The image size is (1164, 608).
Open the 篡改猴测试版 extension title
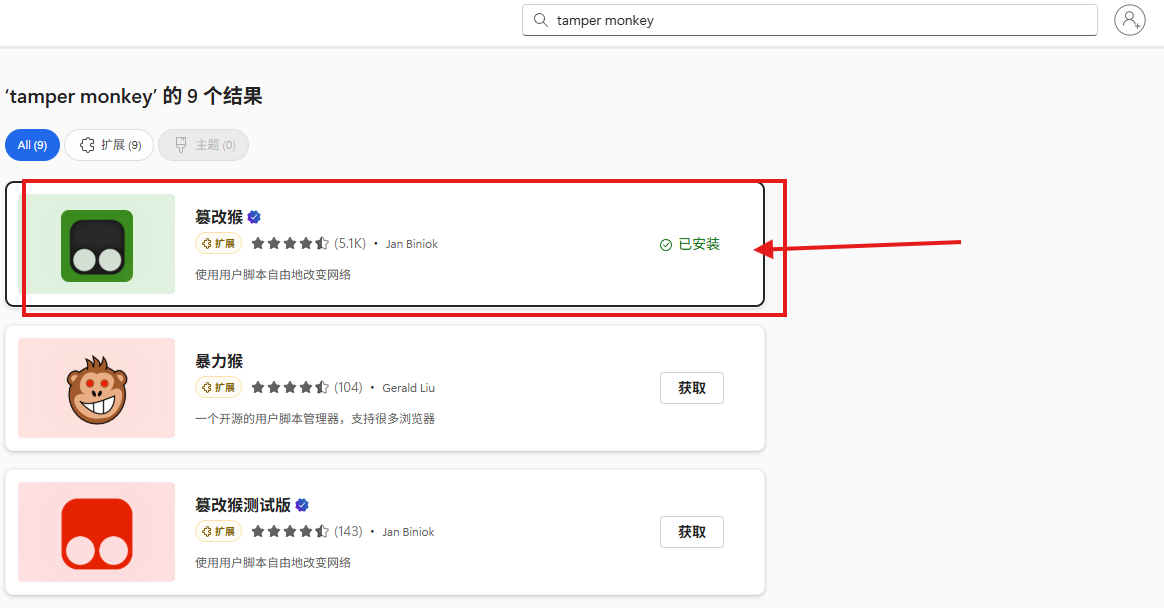[243, 505]
